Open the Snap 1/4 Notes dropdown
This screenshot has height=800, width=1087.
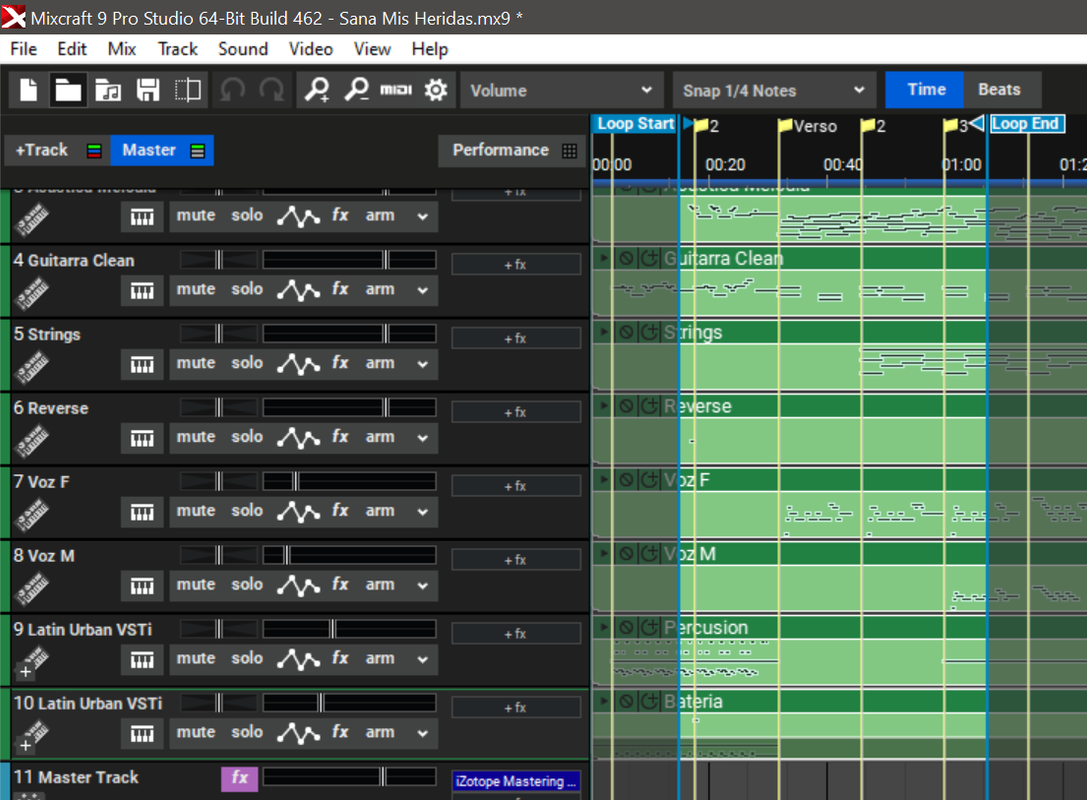point(774,90)
